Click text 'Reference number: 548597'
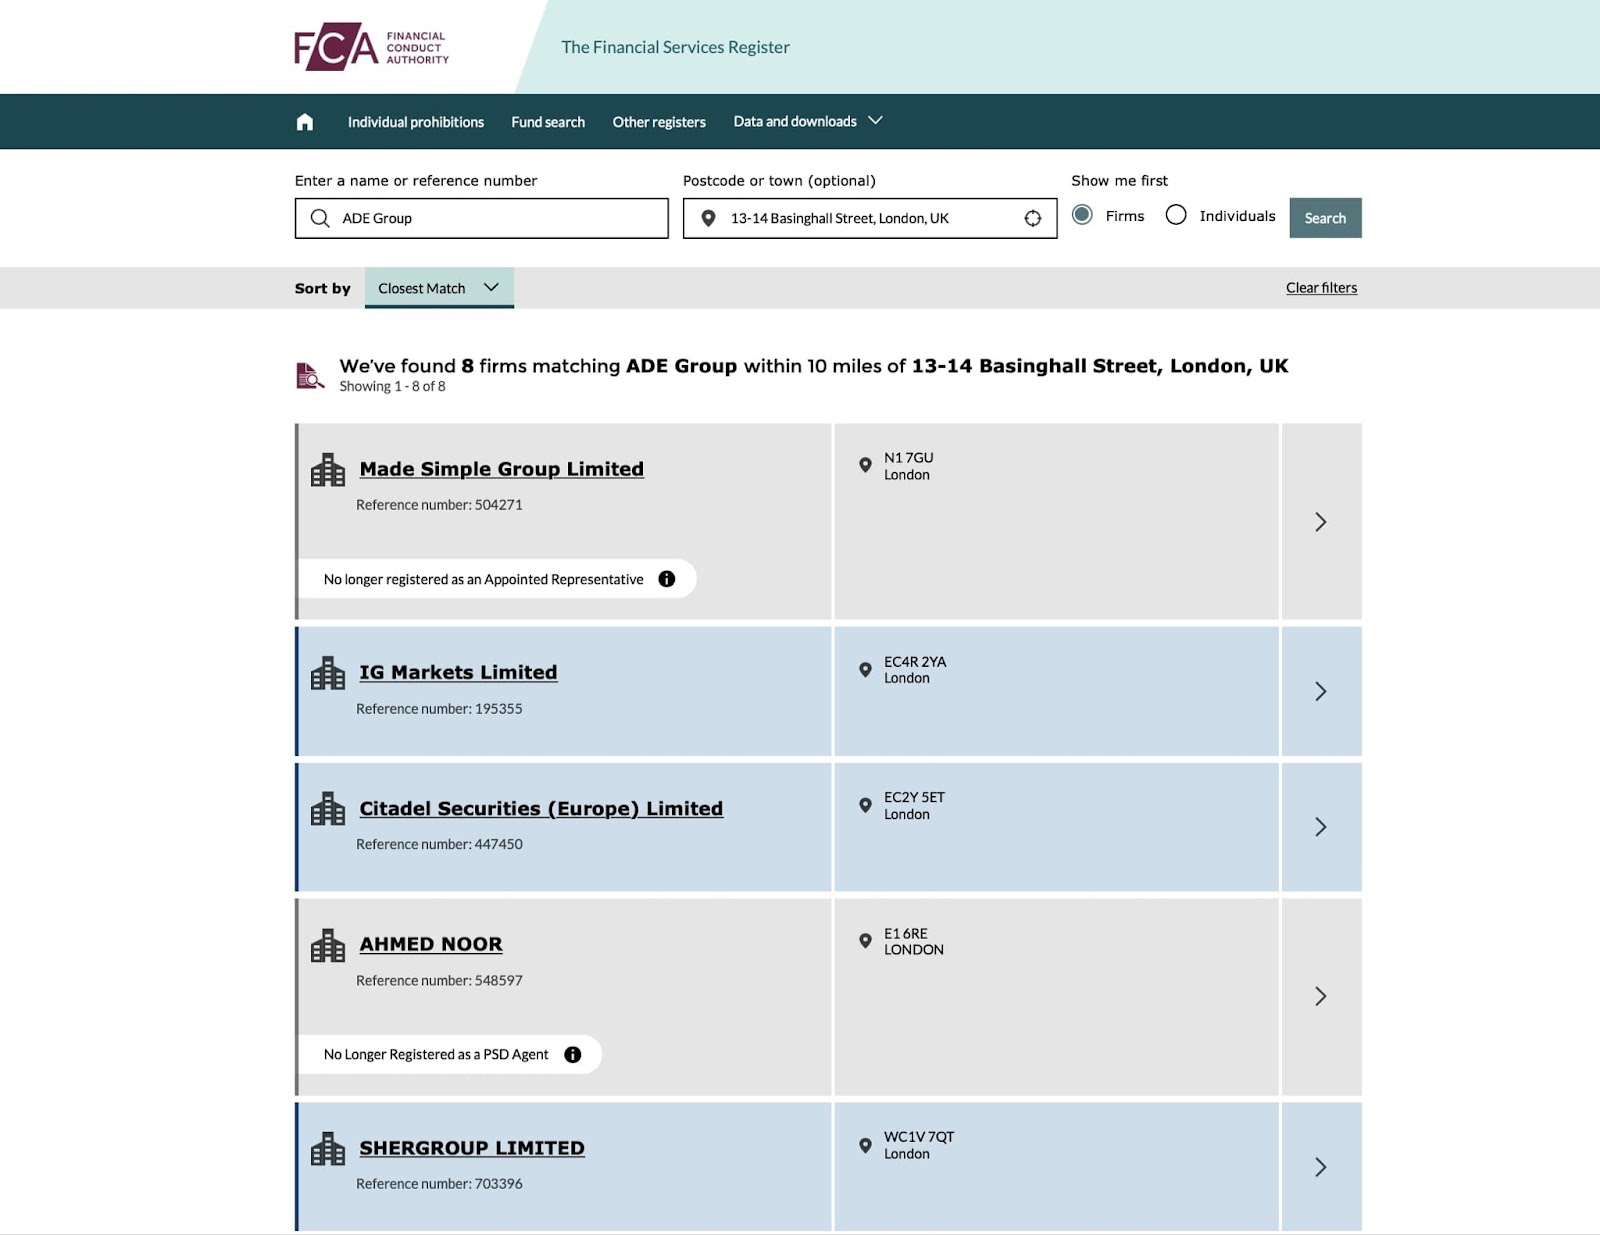Screen dimensions: 1600x1235 439,981
